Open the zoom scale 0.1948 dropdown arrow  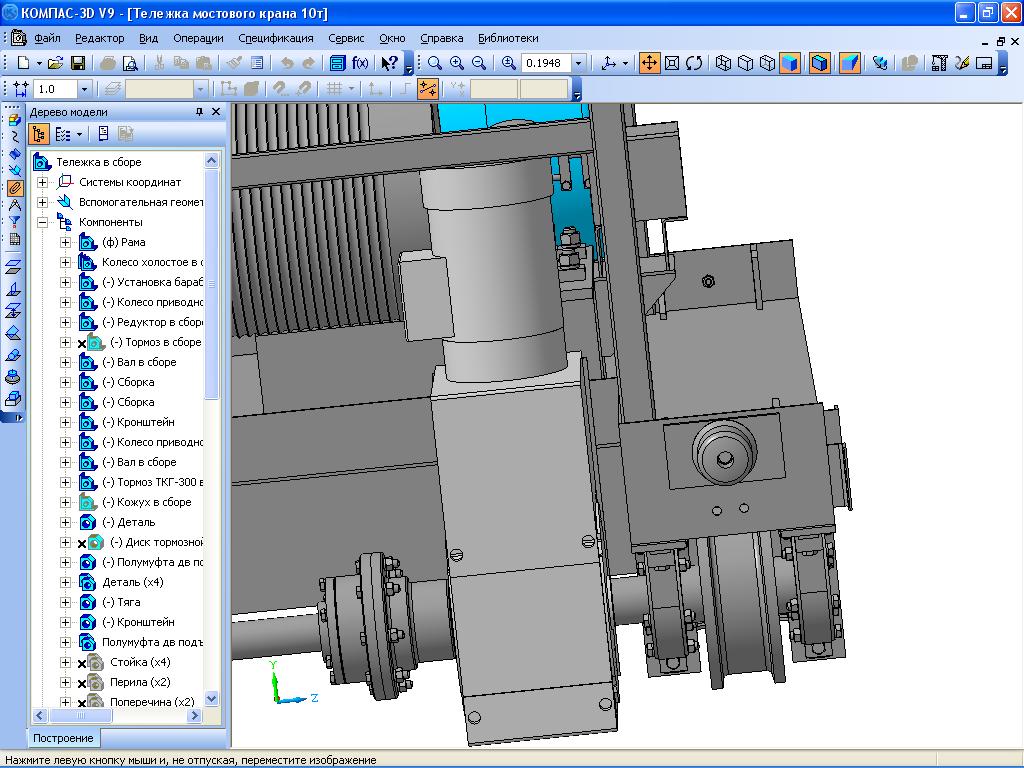point(578,63)
